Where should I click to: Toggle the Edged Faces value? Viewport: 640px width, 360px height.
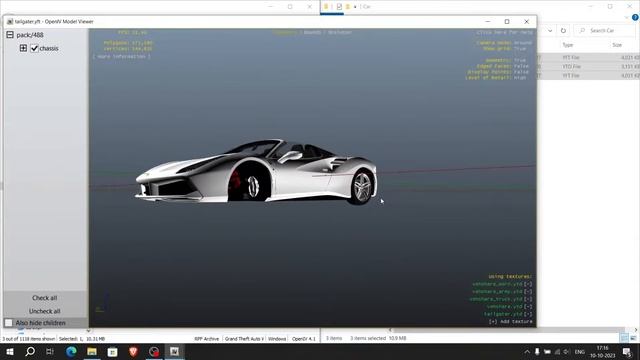click(521, 66)
